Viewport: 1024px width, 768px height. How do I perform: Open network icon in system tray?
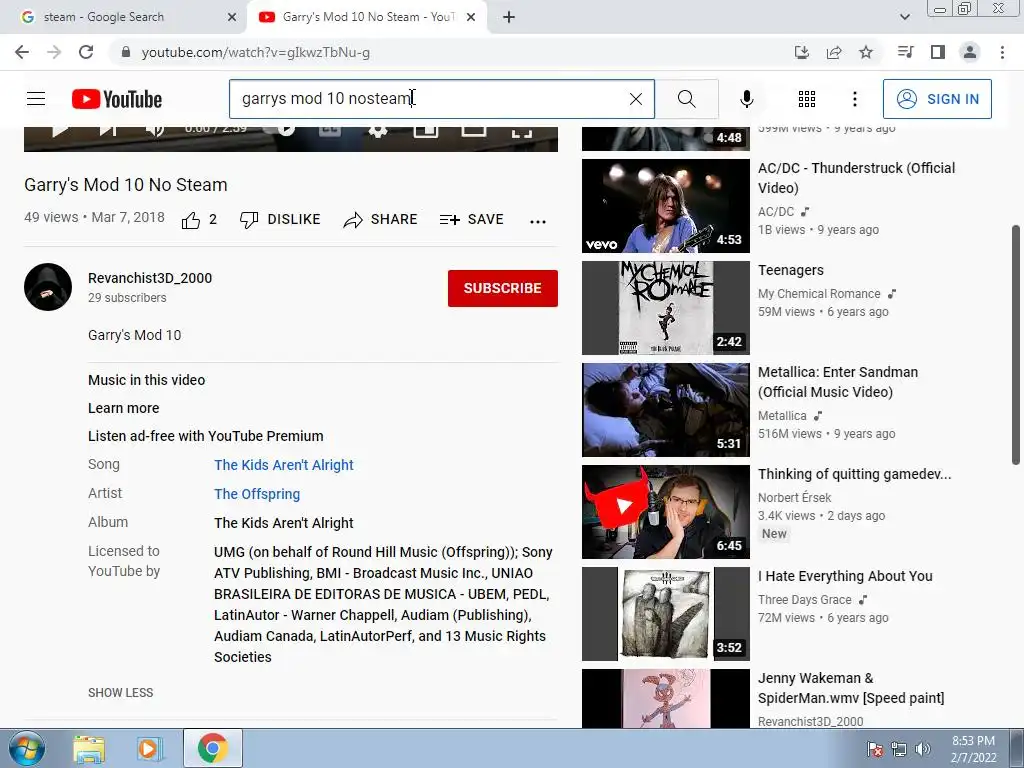899,749
